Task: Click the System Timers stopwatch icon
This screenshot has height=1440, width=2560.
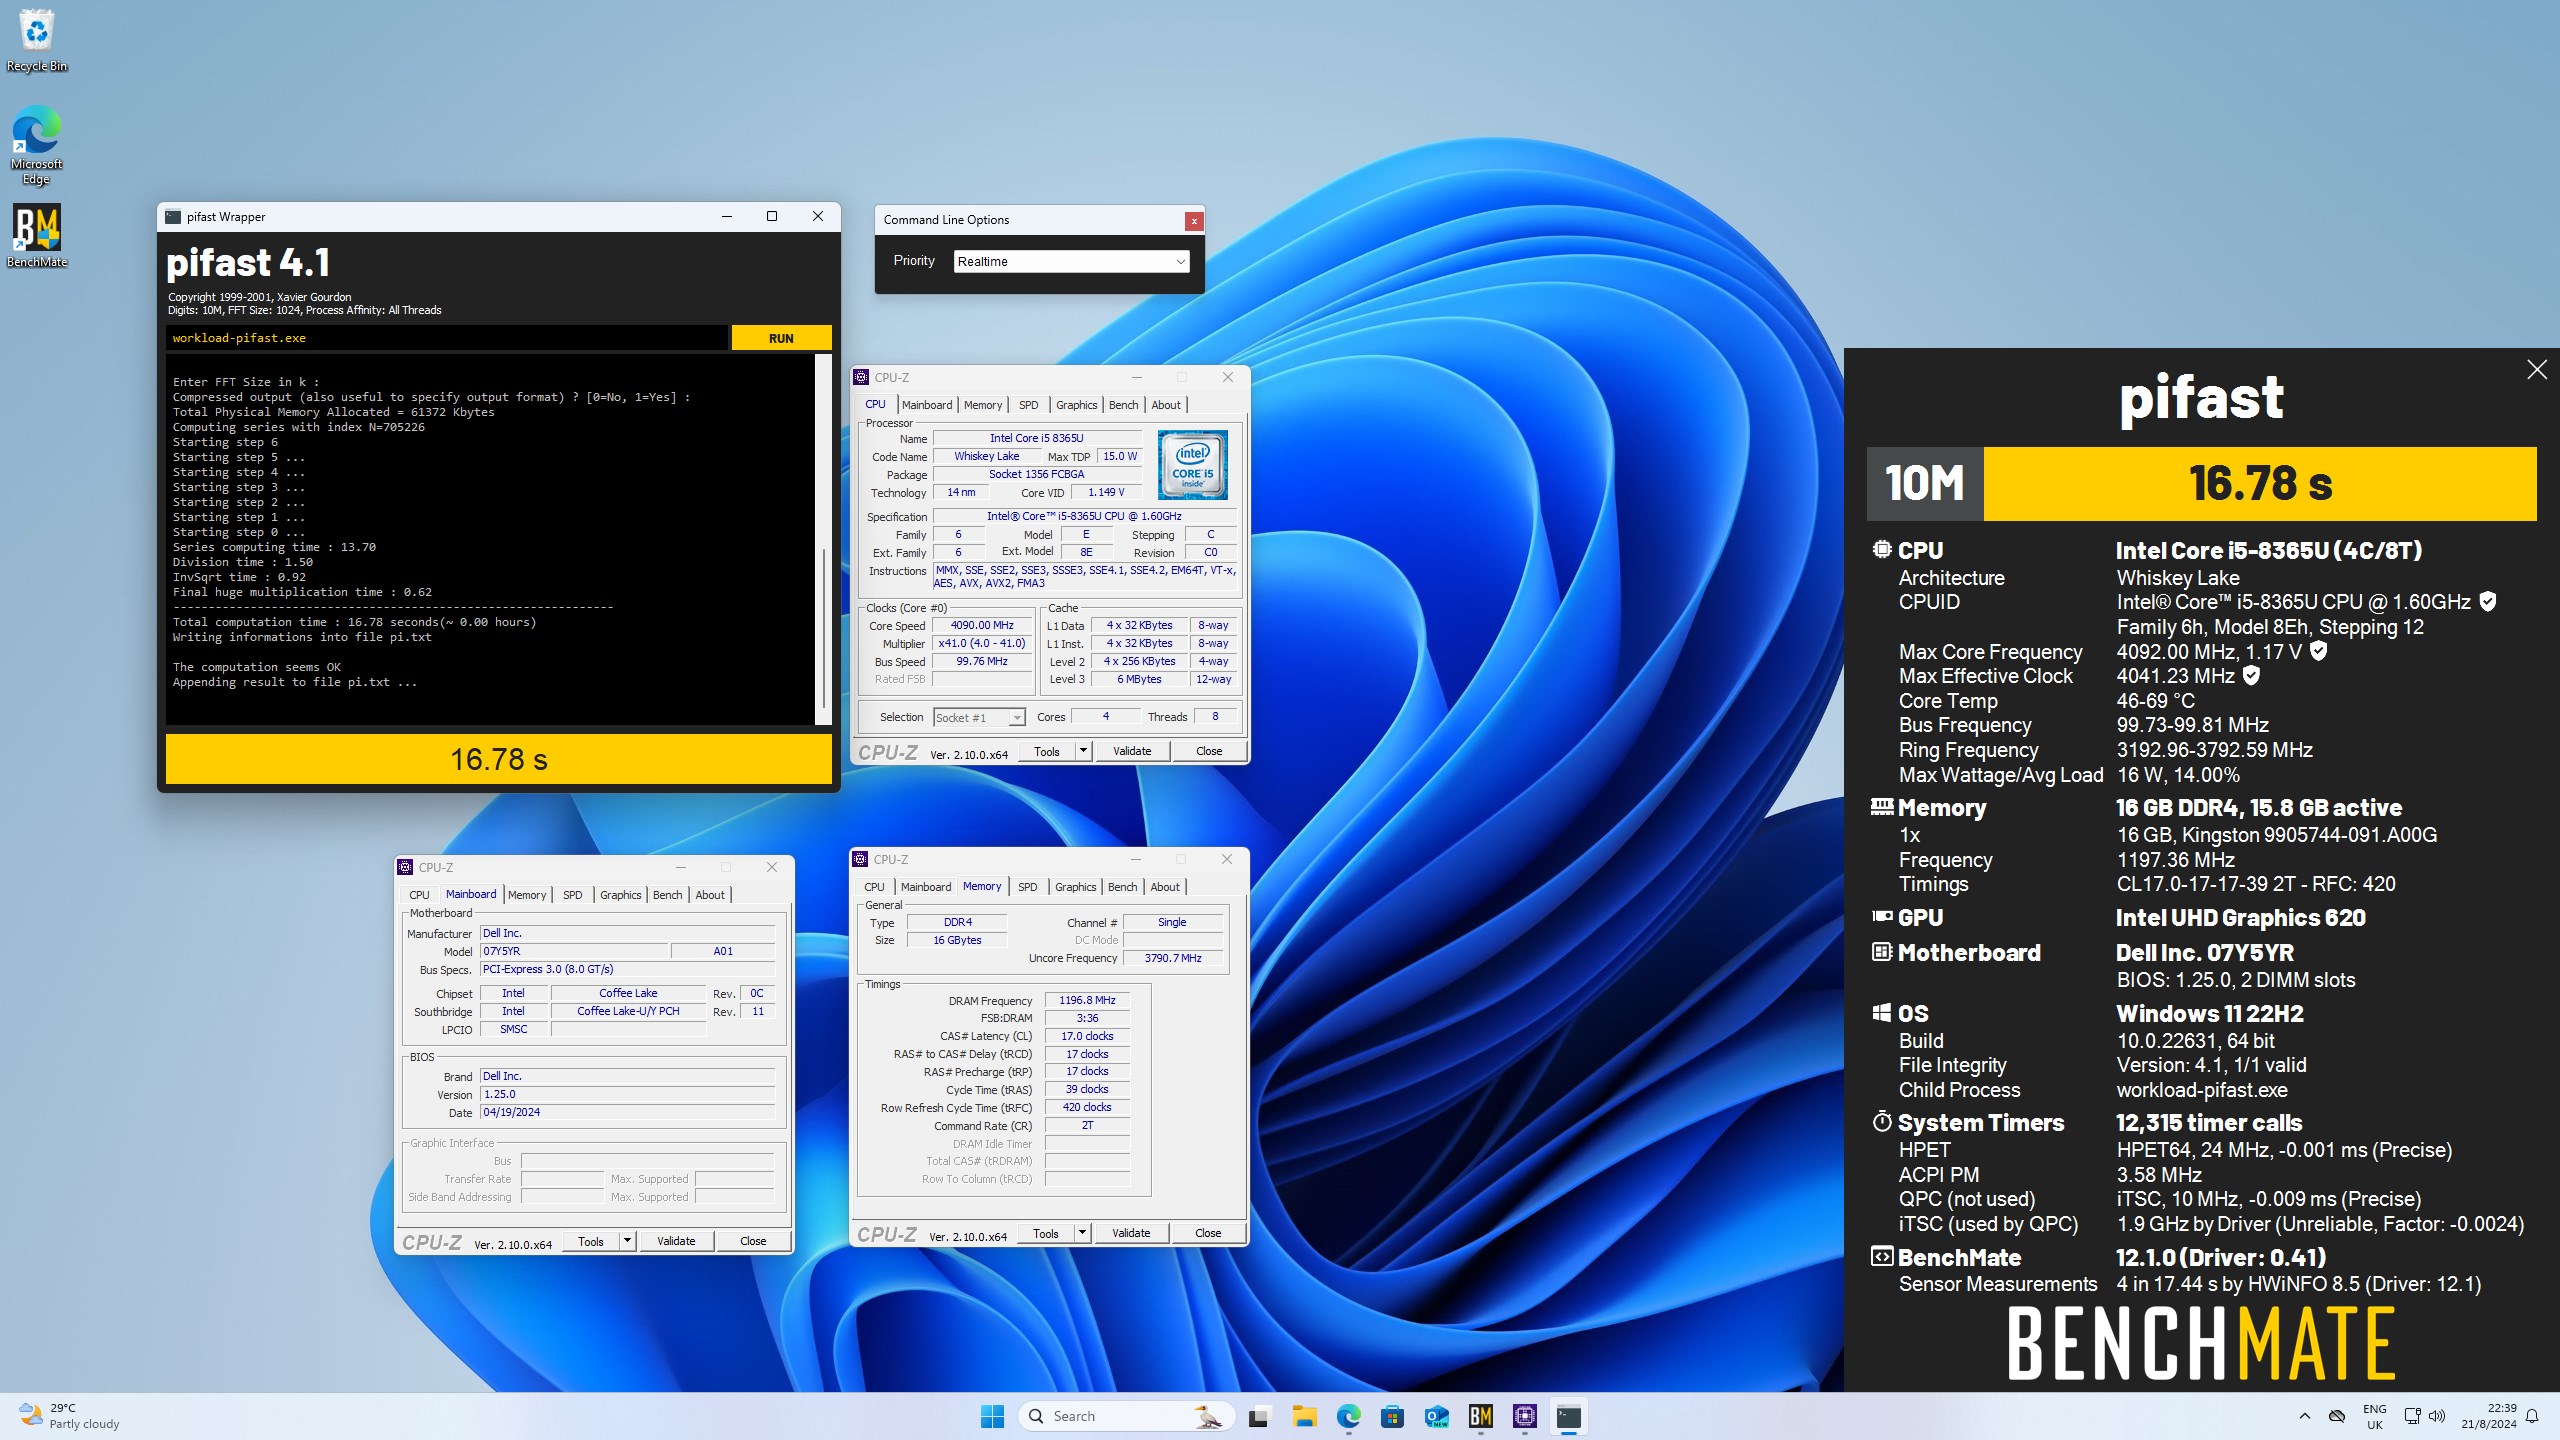Action: [1882, 1121]
